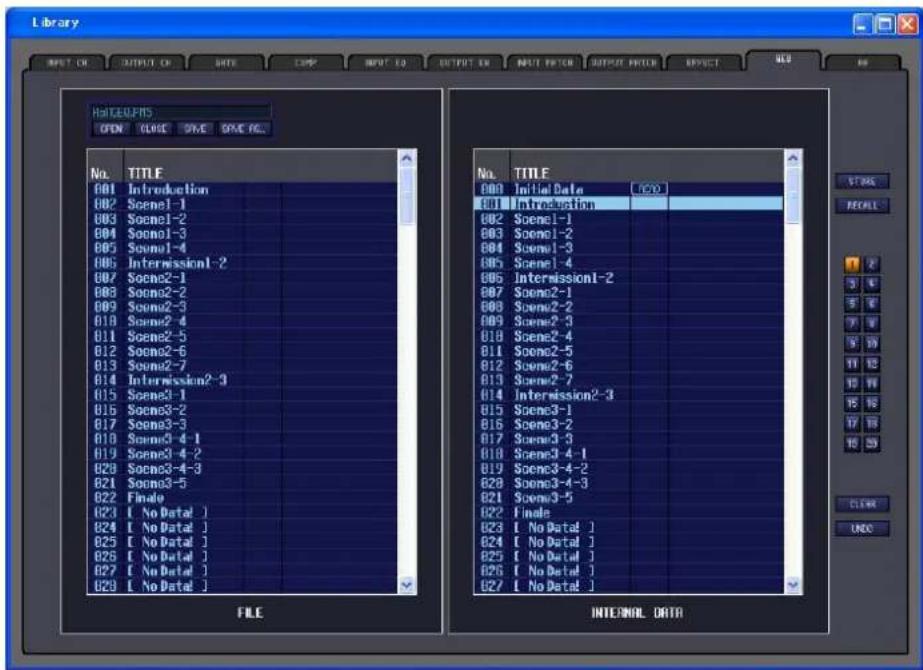The image size is (923, 670).
Task: Click the FILE list scroll-up arrow
Action: [407, 158]
